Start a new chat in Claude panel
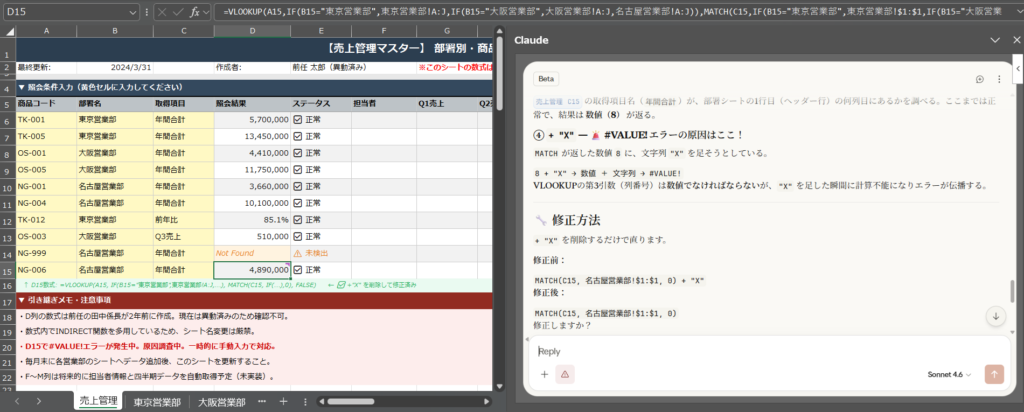Screen dimensions: 1024x412 [x=980, y=79]
